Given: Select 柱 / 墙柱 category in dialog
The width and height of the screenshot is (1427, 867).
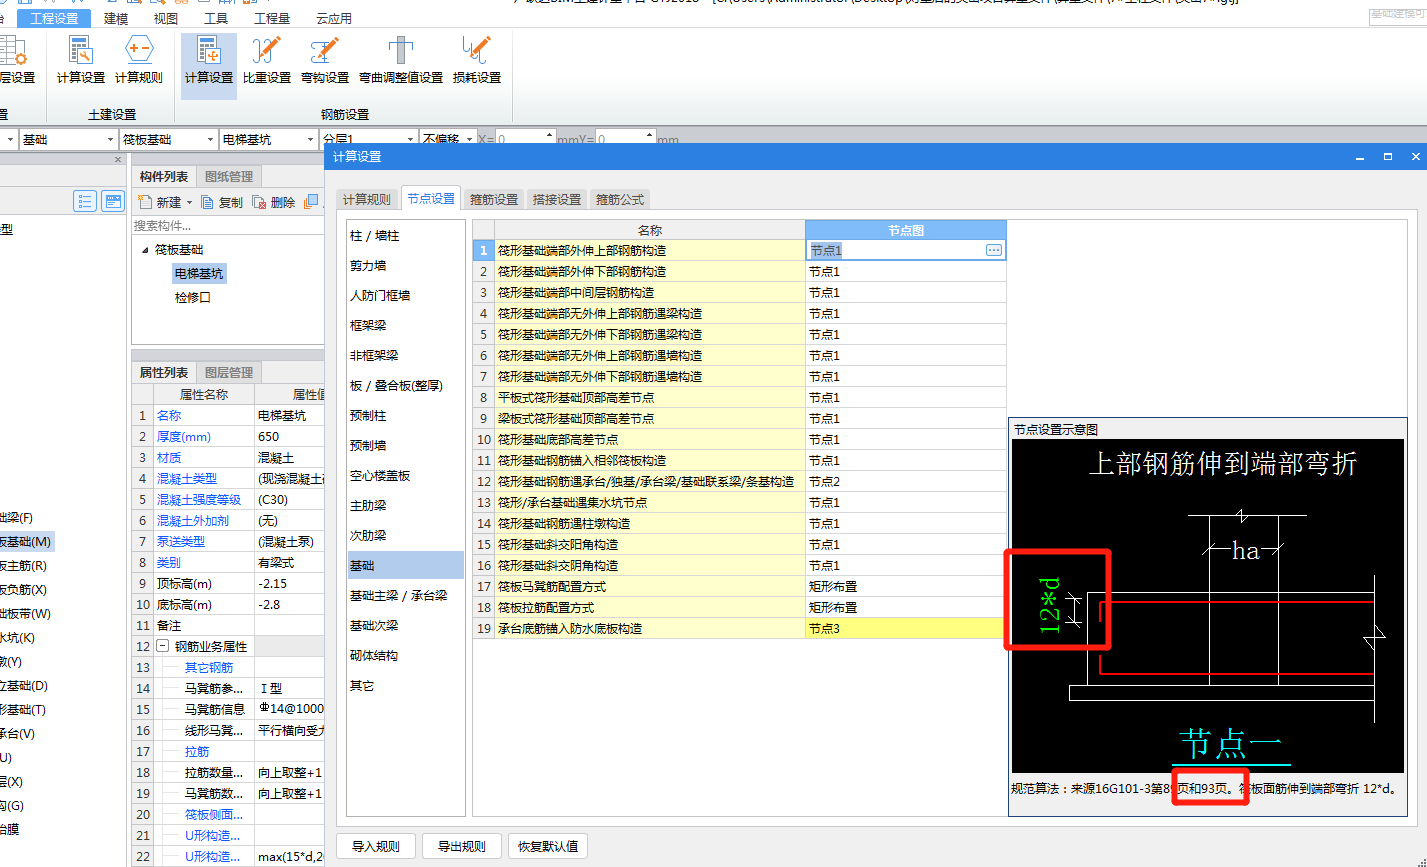Looking at the screenshot, I should click(405, 235).
